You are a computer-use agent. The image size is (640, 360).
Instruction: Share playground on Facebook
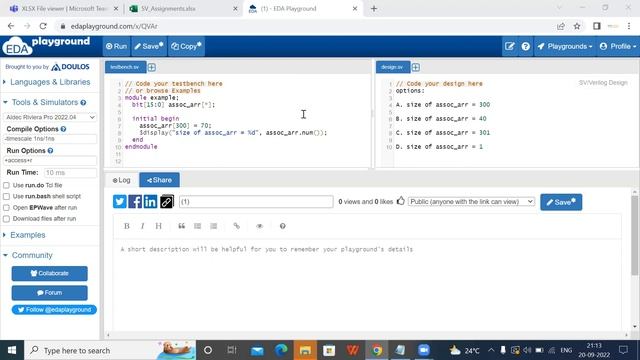click(x=135, y=202)
